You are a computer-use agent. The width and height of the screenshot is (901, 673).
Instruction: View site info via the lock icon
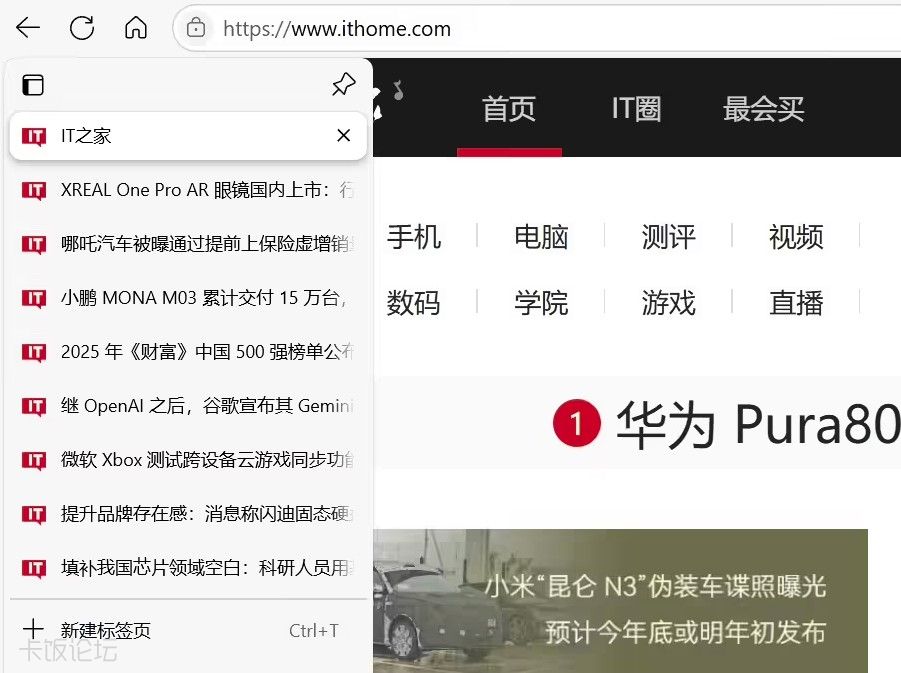pos(196,28)
